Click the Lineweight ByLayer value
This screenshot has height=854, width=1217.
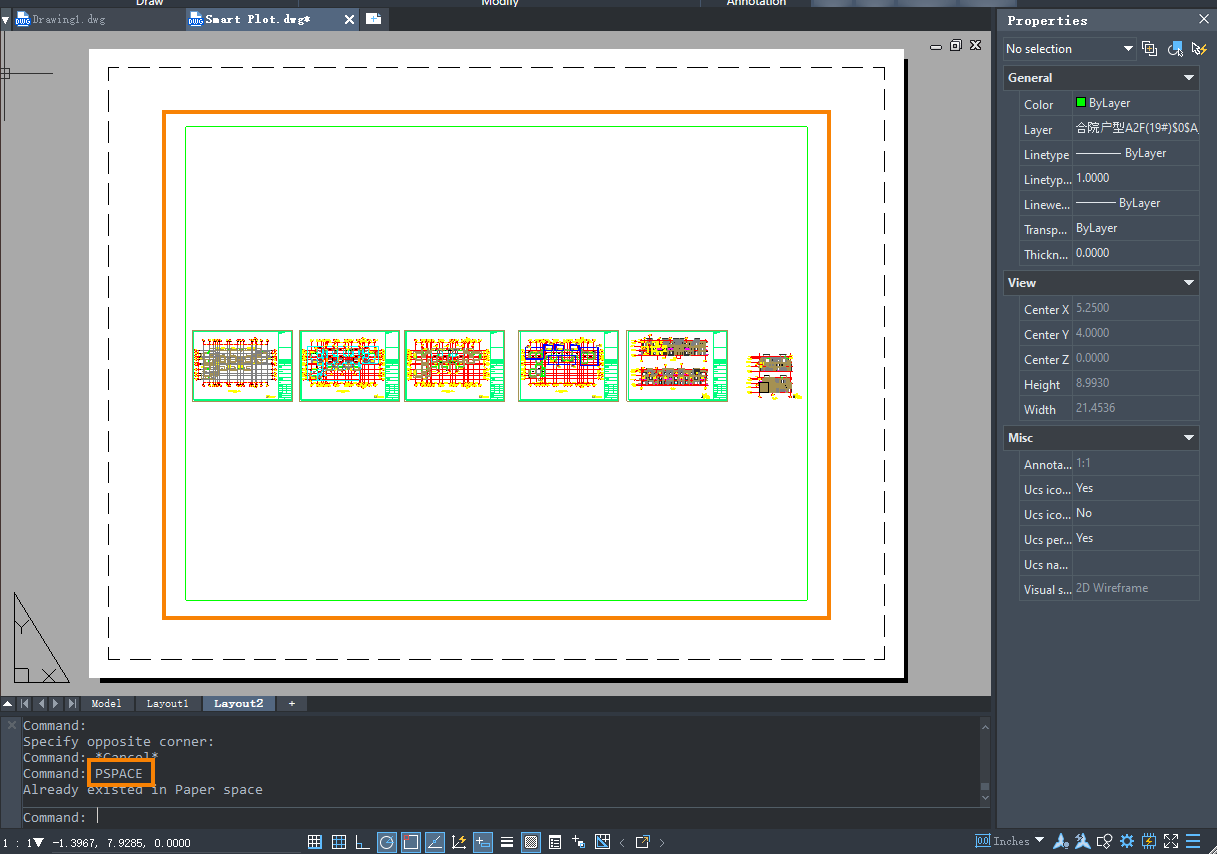coord(1136,203)
